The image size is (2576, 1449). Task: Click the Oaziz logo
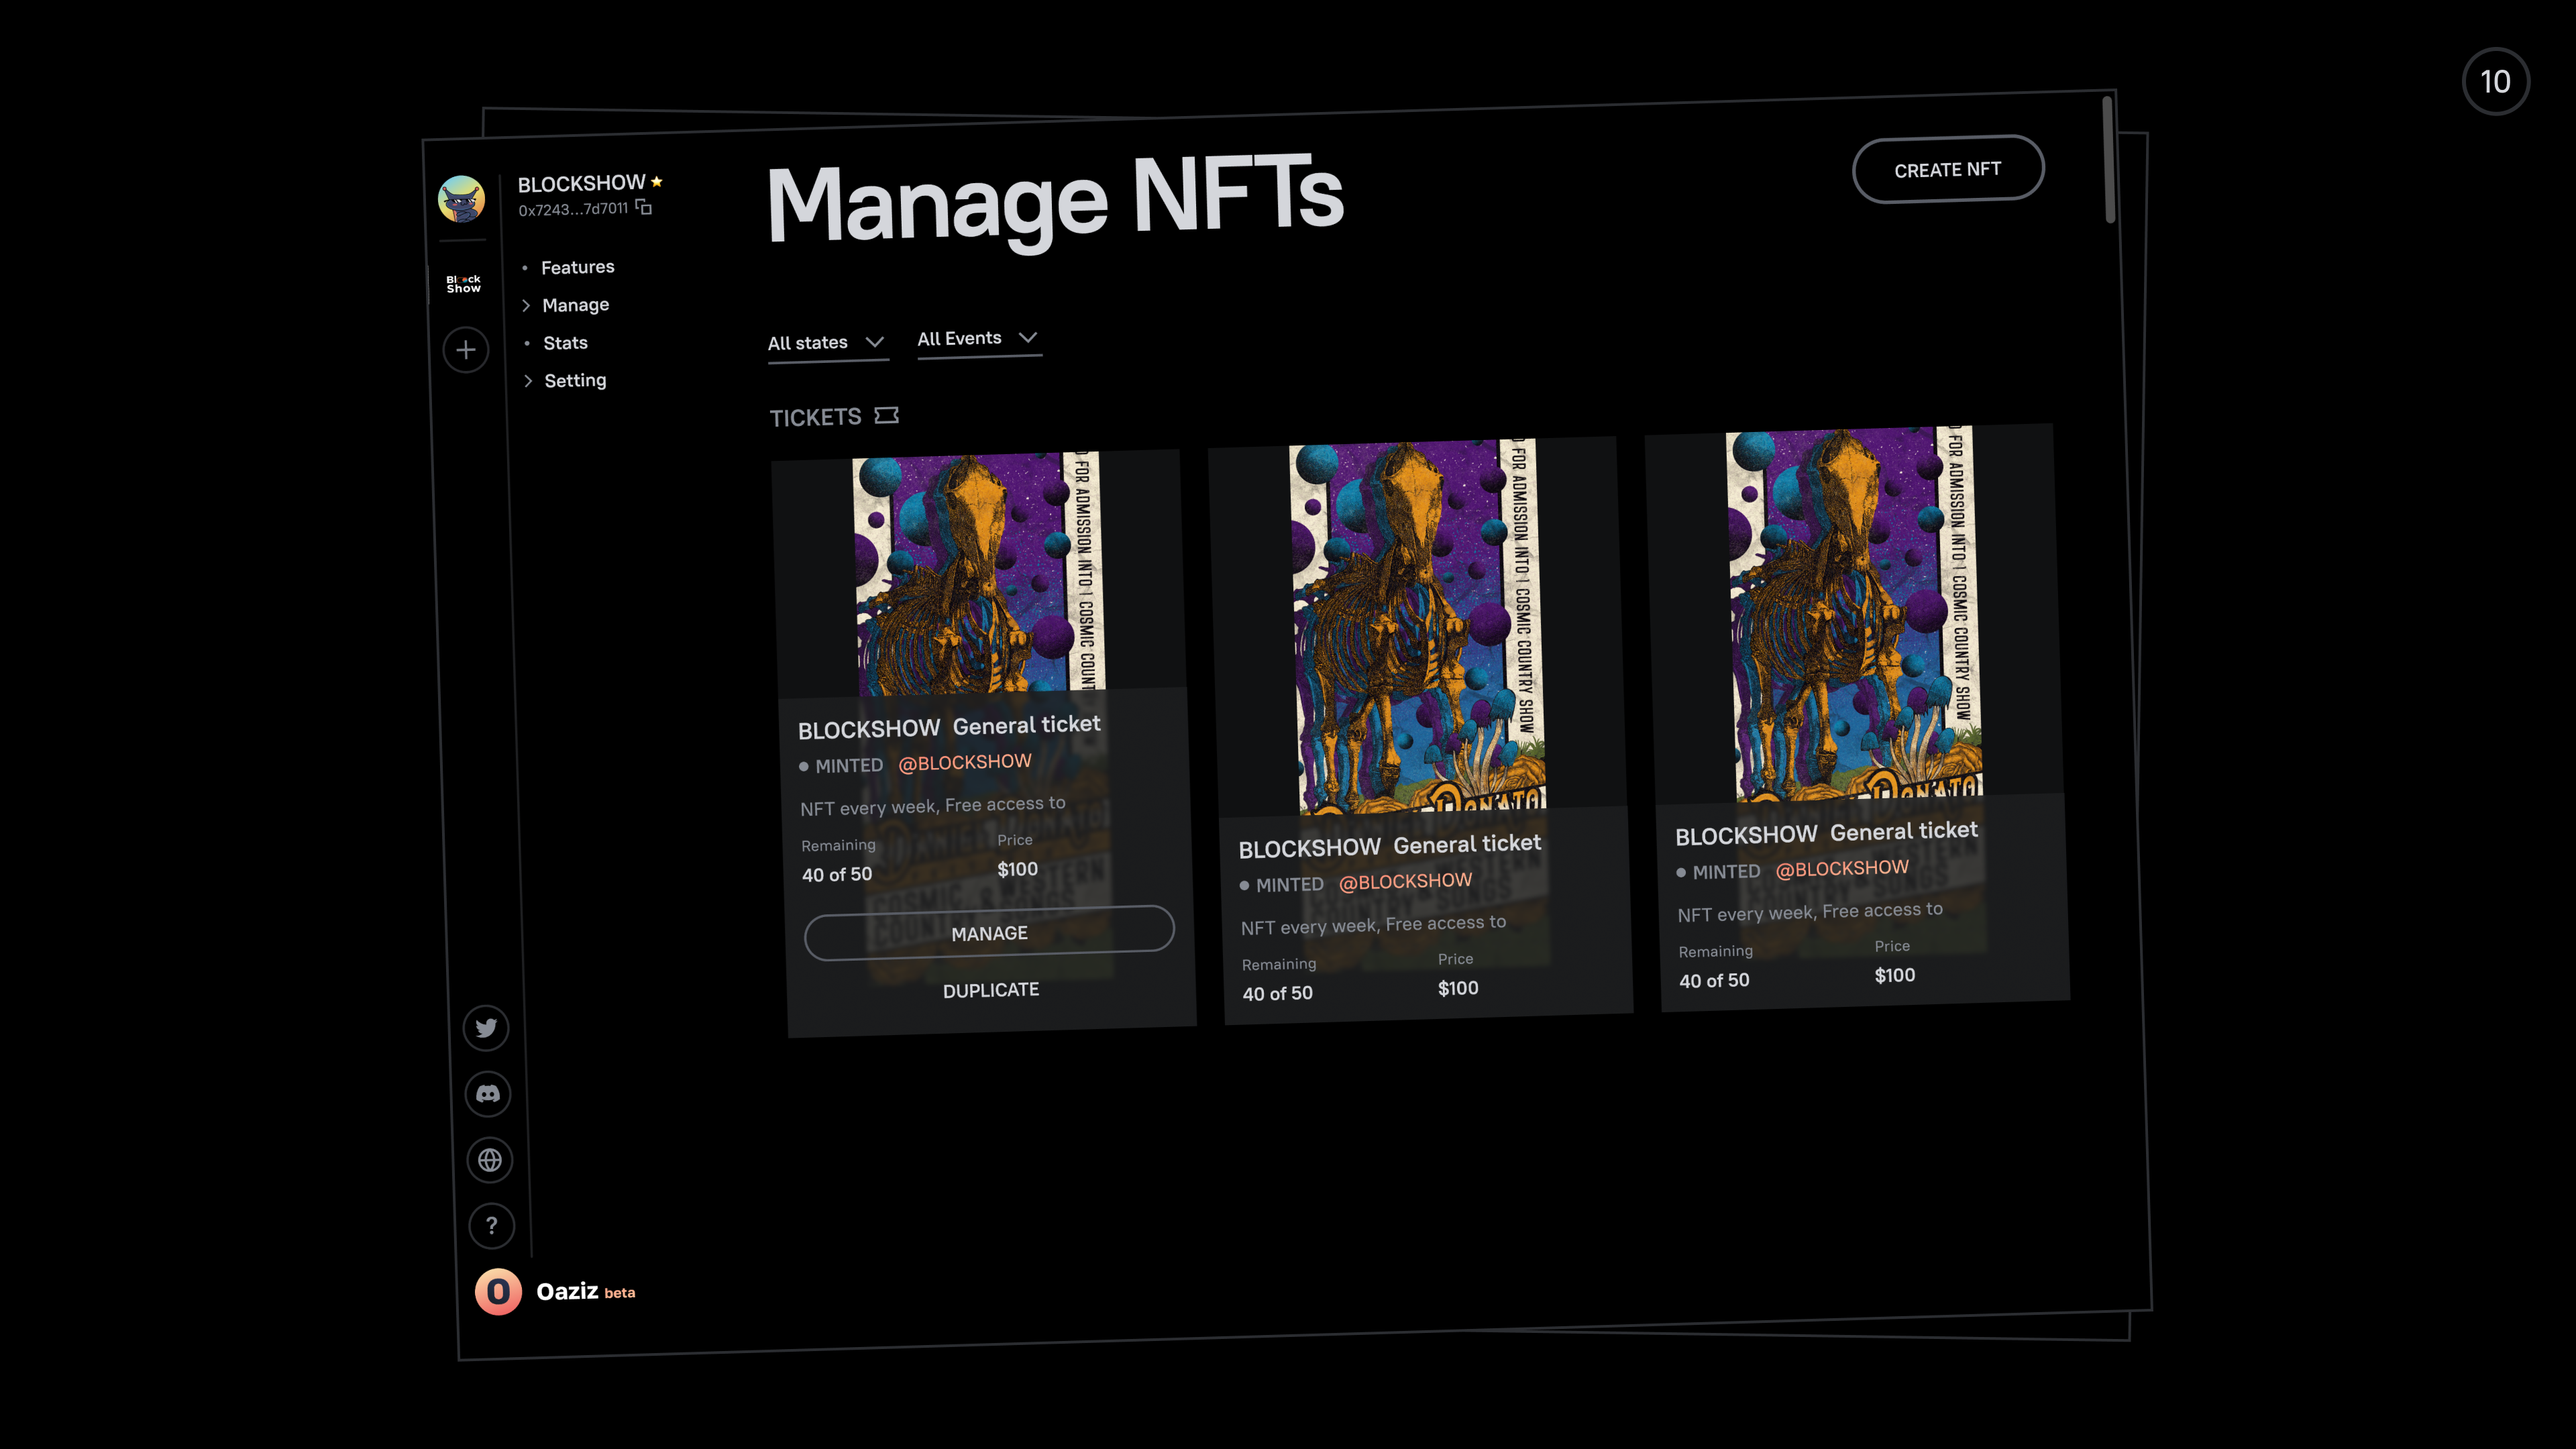point(498,1292)
